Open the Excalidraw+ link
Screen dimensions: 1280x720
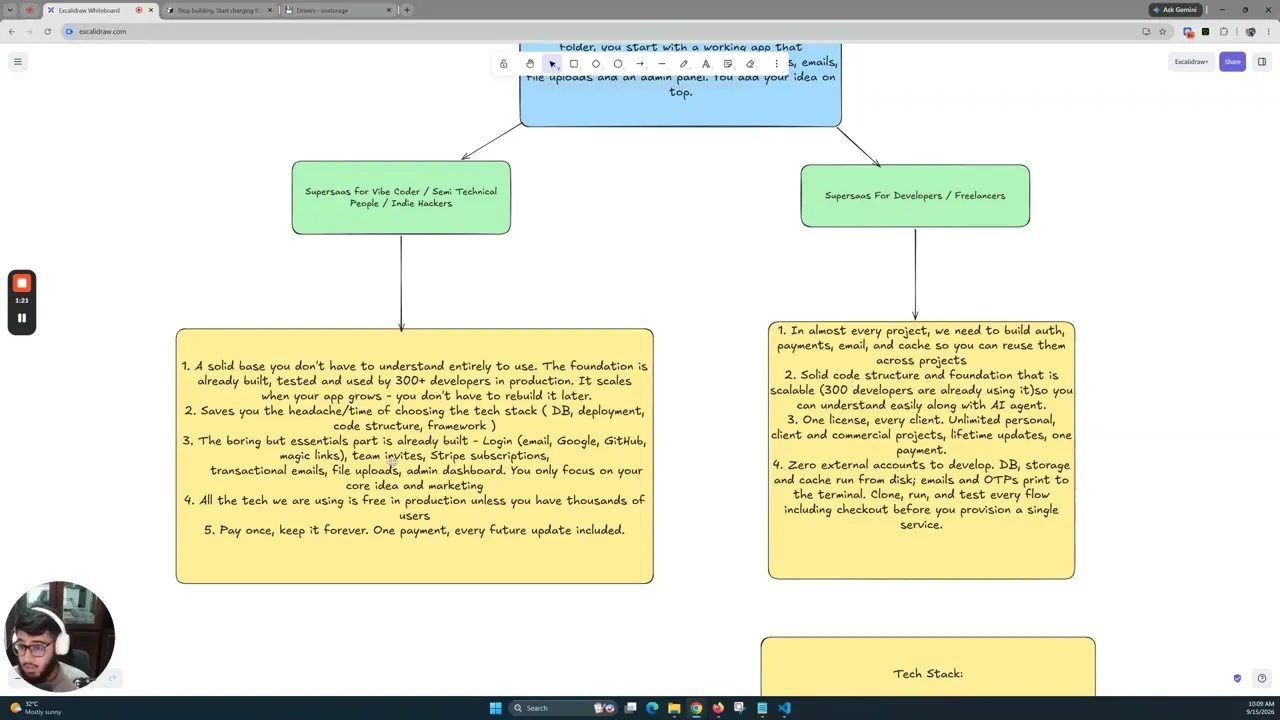pyautogui.click(x=1191, y=62)
